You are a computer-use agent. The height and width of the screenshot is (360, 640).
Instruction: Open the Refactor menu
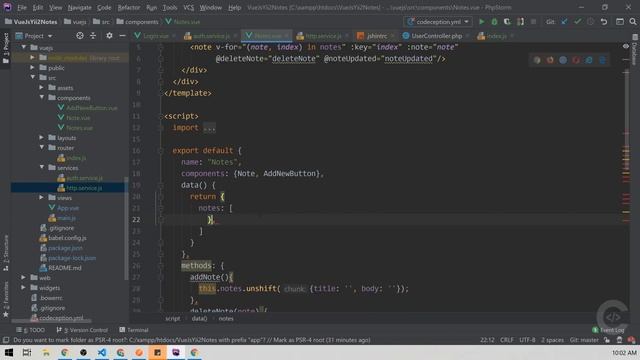(x=129, y=7)
